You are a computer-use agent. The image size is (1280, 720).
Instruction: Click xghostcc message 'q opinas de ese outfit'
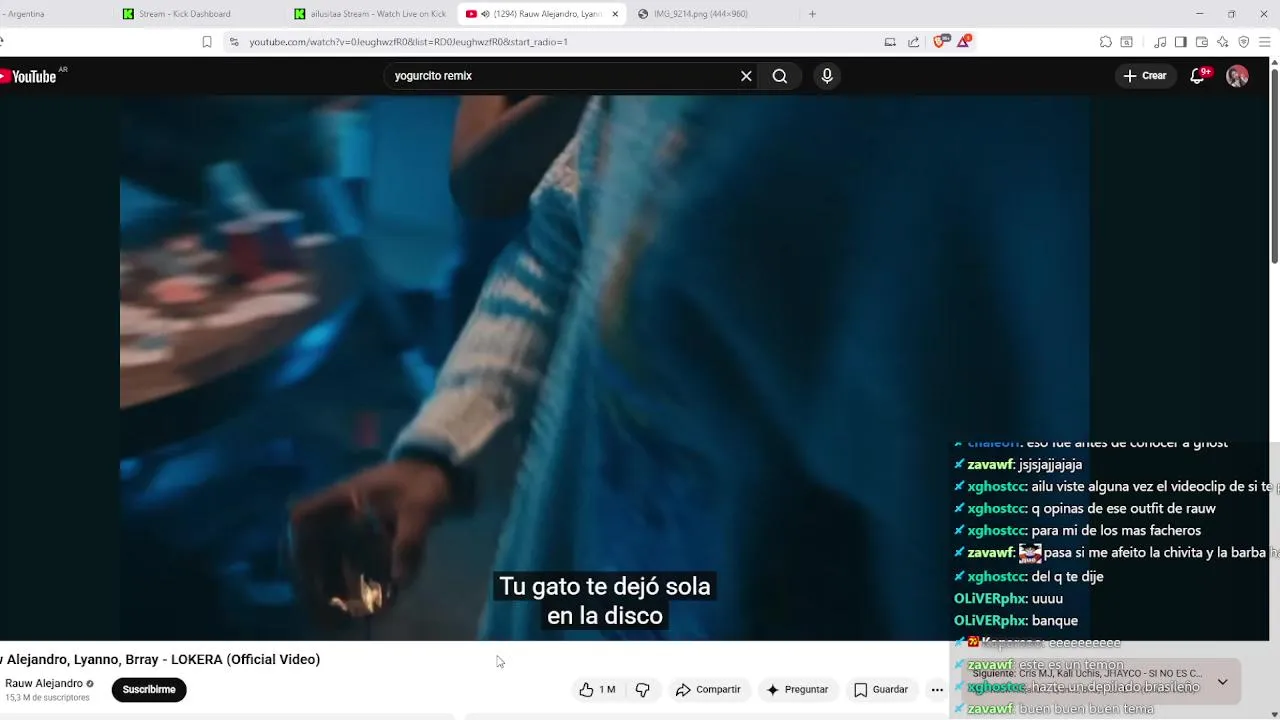(x=1123, y=509)
